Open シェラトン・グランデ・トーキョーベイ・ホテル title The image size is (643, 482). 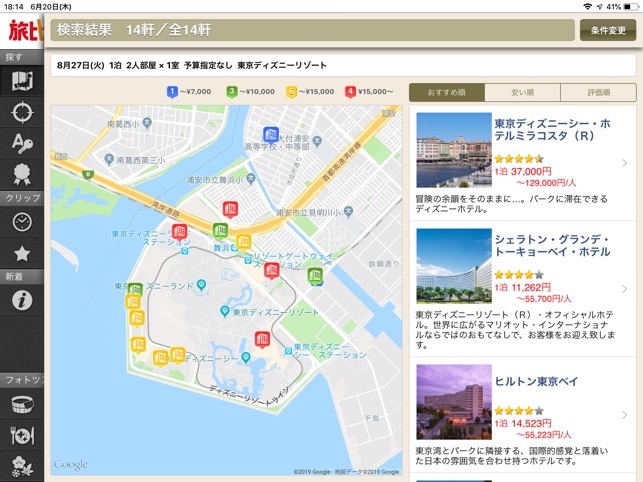[552, 245]
